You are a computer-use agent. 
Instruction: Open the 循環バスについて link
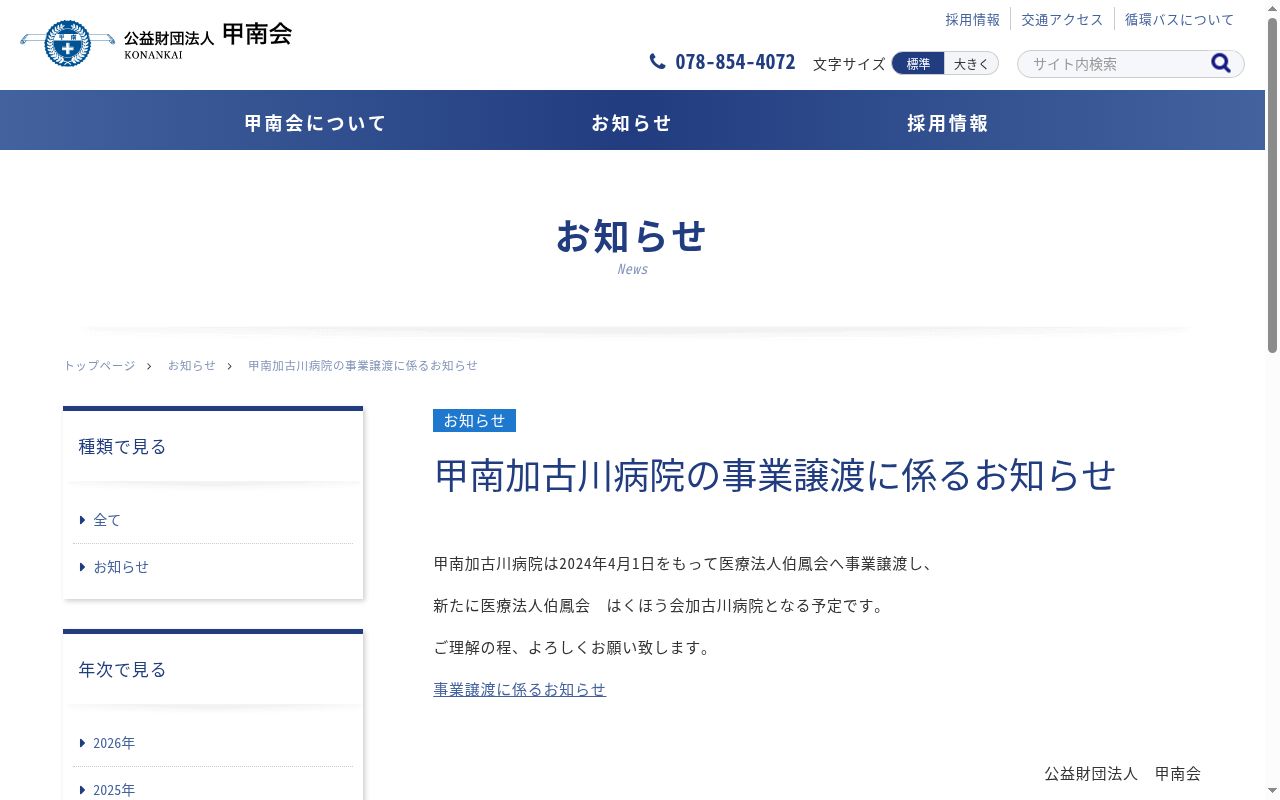coord(1180,19)
